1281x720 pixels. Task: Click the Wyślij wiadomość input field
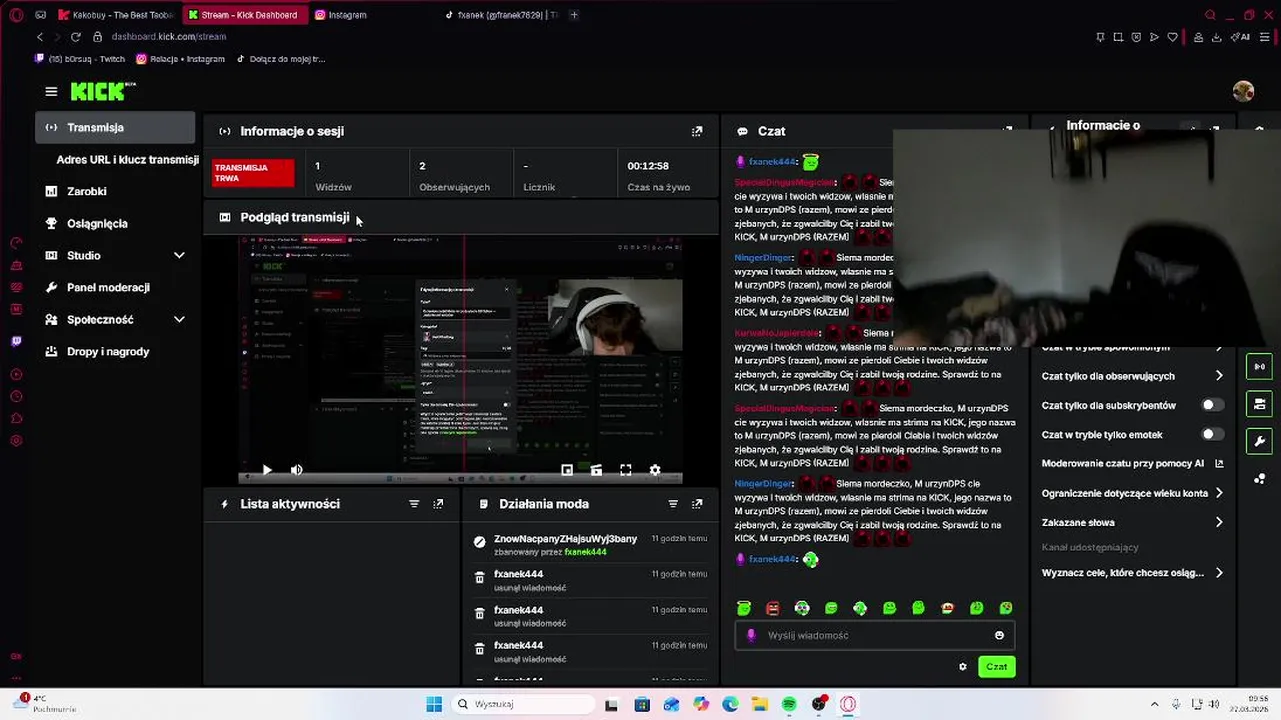pyautogui.click(x=875, y=635)
